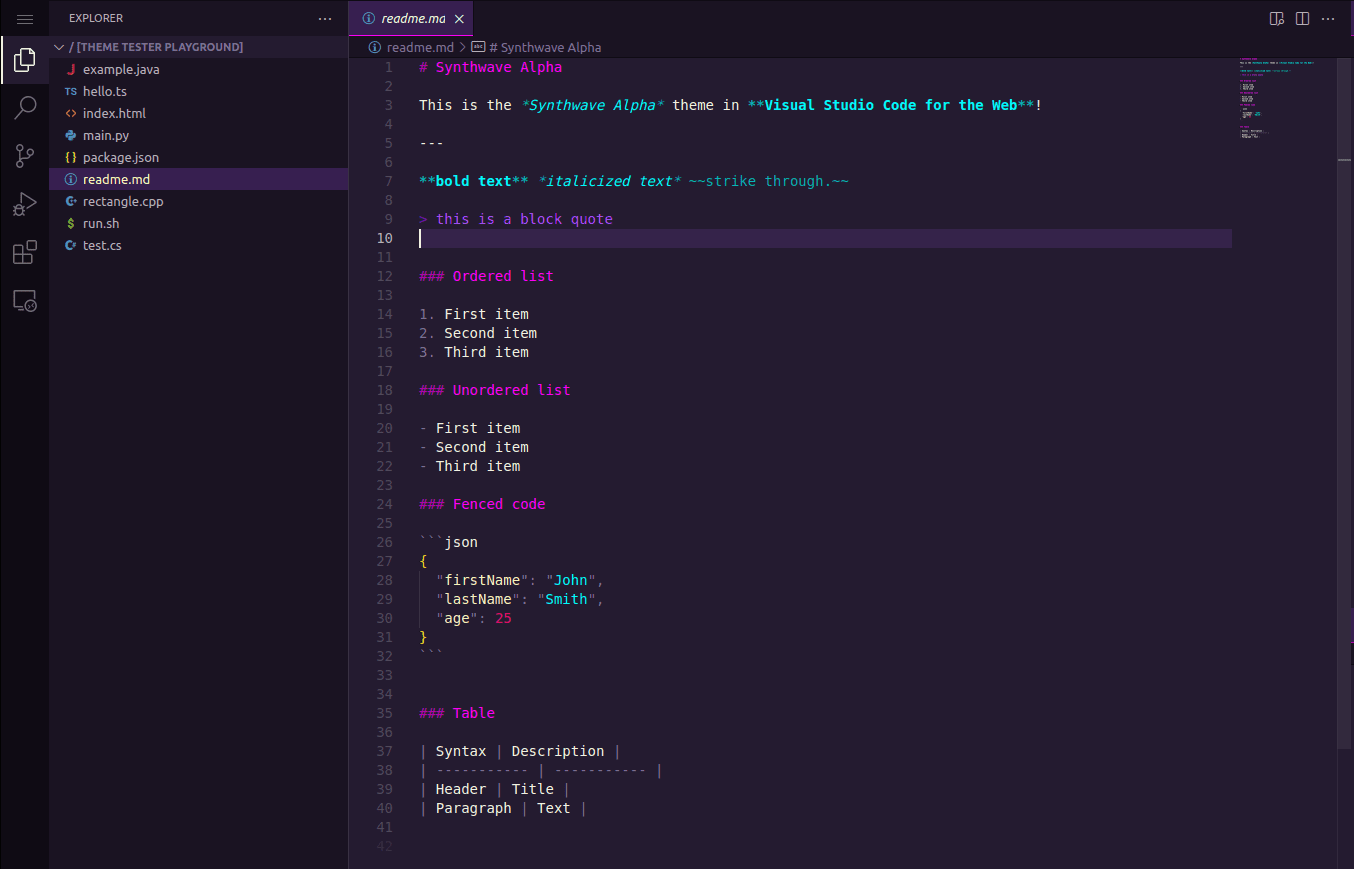Click the "age": 25 line
1354x869 pixels.
point(474,619)
